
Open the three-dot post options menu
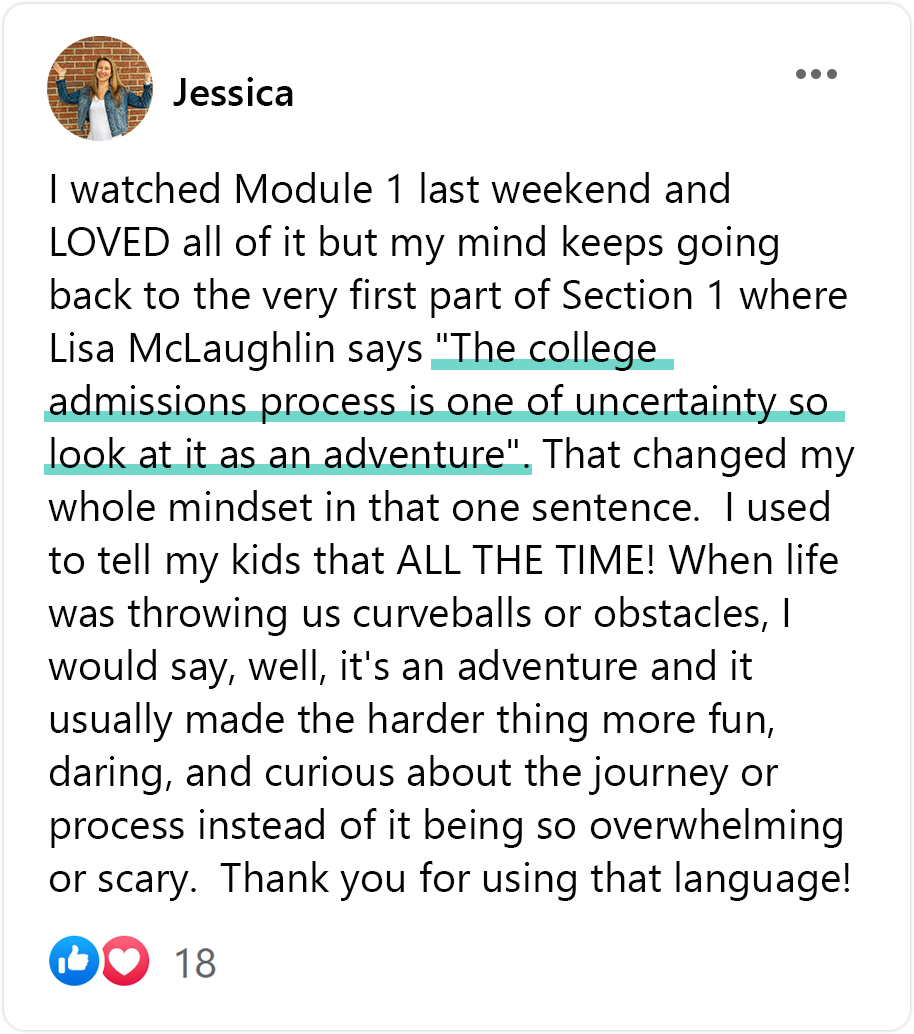click(x=816, y=74)
